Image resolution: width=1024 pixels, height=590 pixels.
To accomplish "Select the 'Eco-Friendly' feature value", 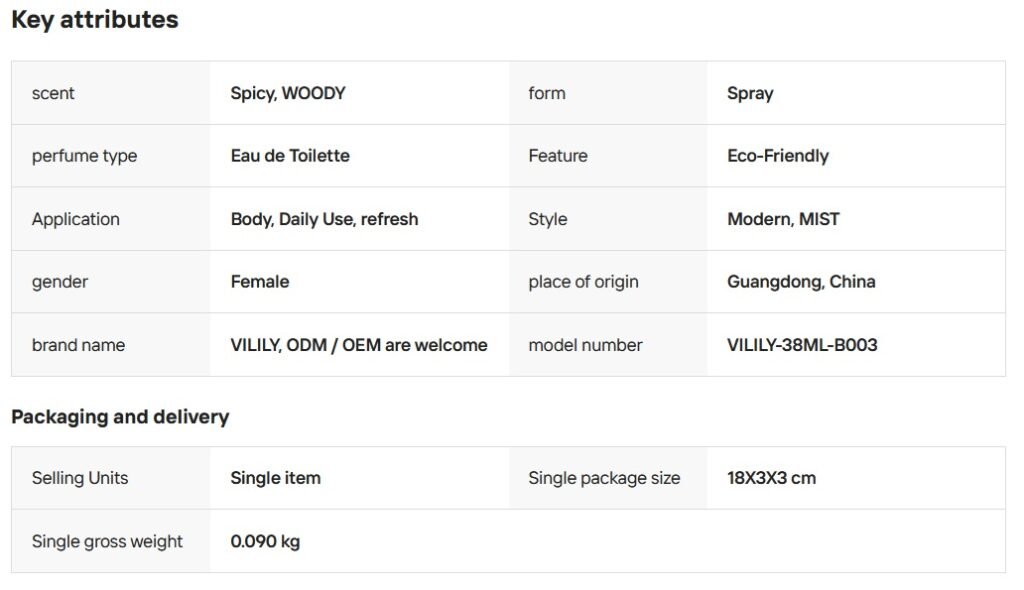I will [778, 156].
